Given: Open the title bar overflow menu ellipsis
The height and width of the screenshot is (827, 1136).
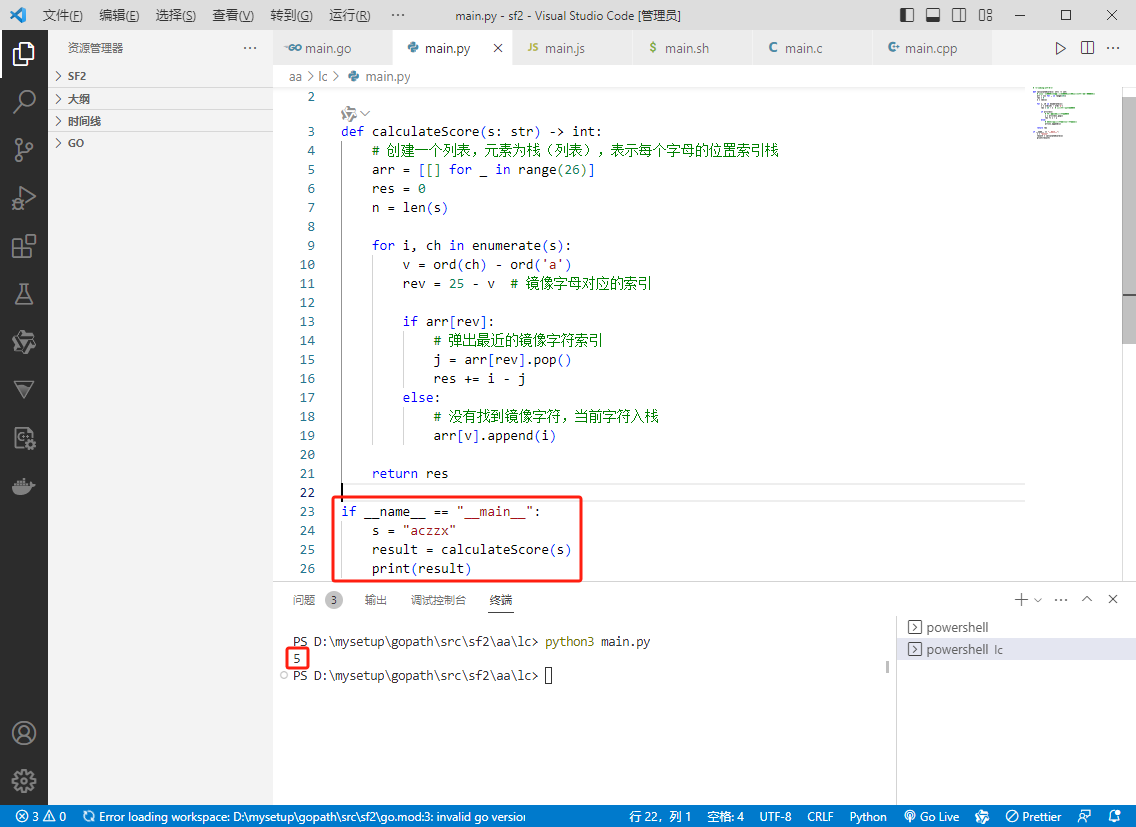Looking at the screenshot, I should (398, 15).
